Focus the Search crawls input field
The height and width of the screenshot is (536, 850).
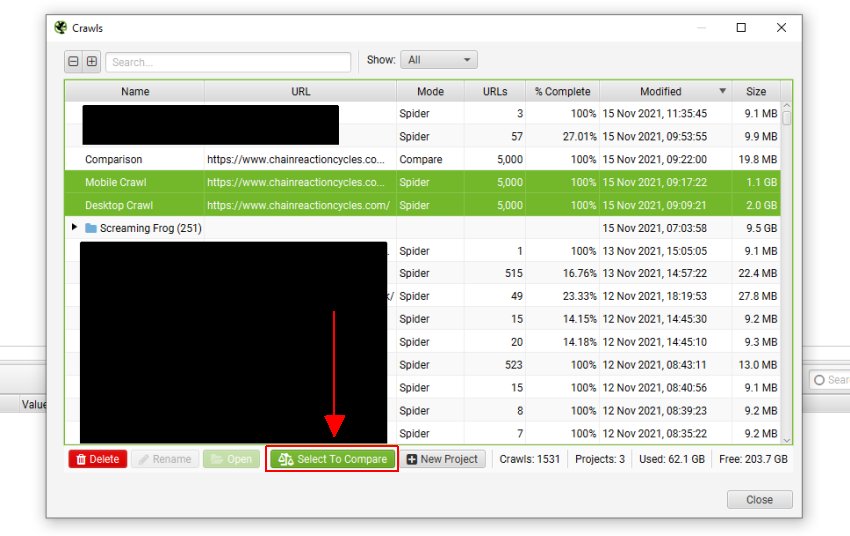(228, 62)
